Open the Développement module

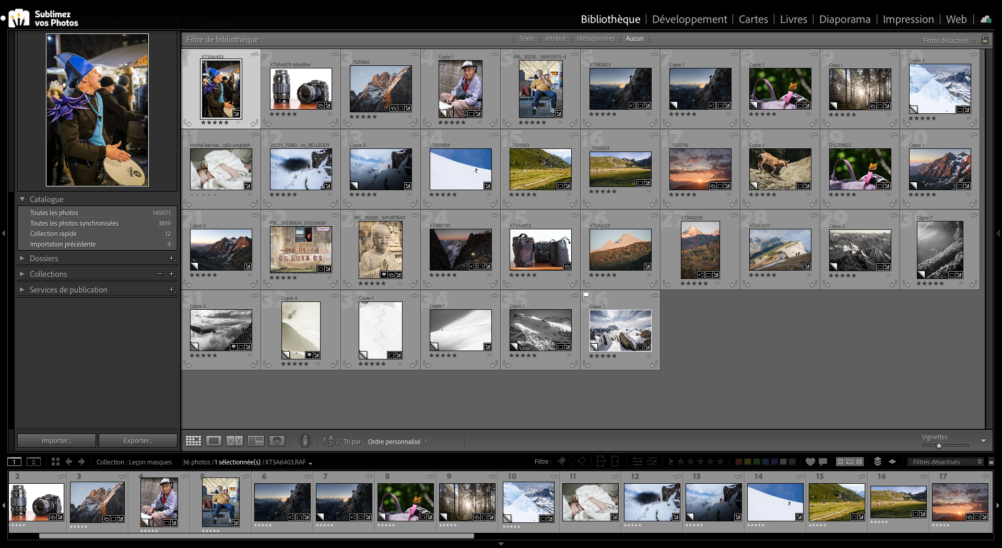click(x=689, y=19)
